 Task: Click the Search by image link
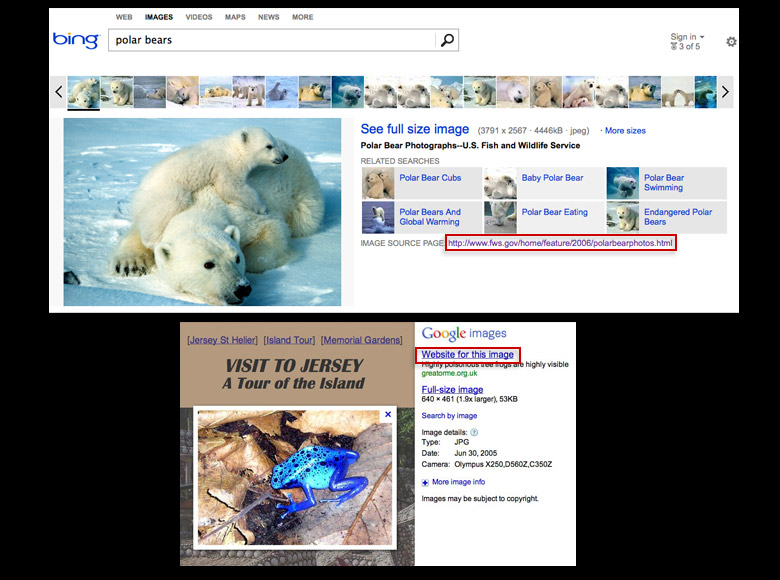449,415
